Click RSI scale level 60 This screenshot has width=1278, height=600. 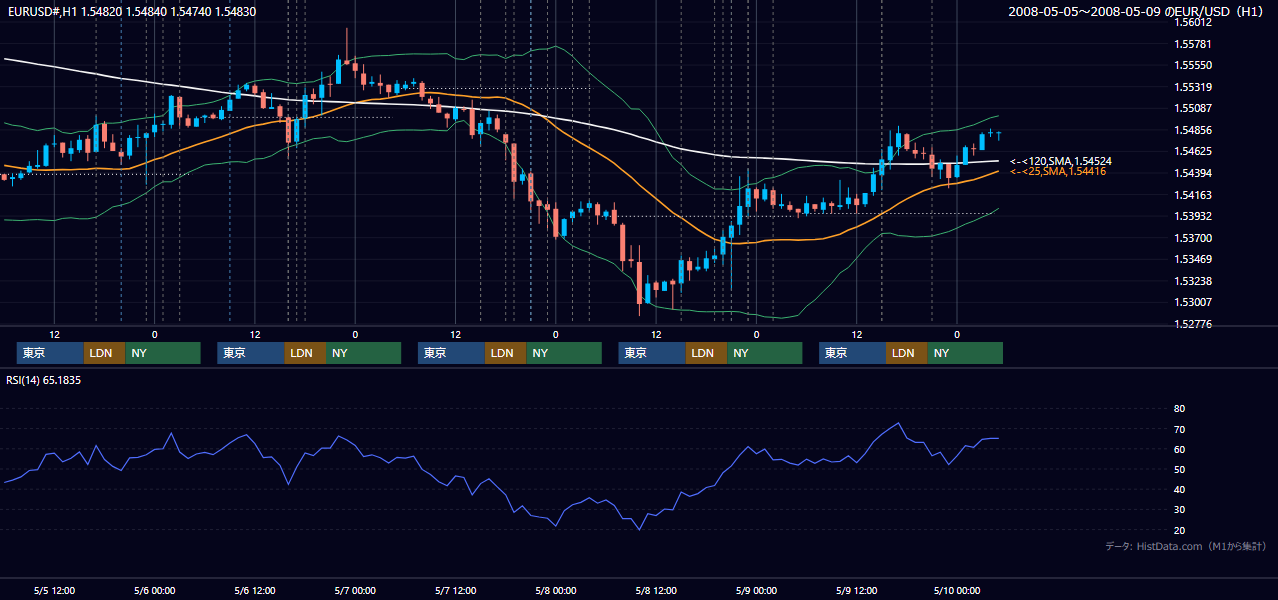click(1179, 449)
